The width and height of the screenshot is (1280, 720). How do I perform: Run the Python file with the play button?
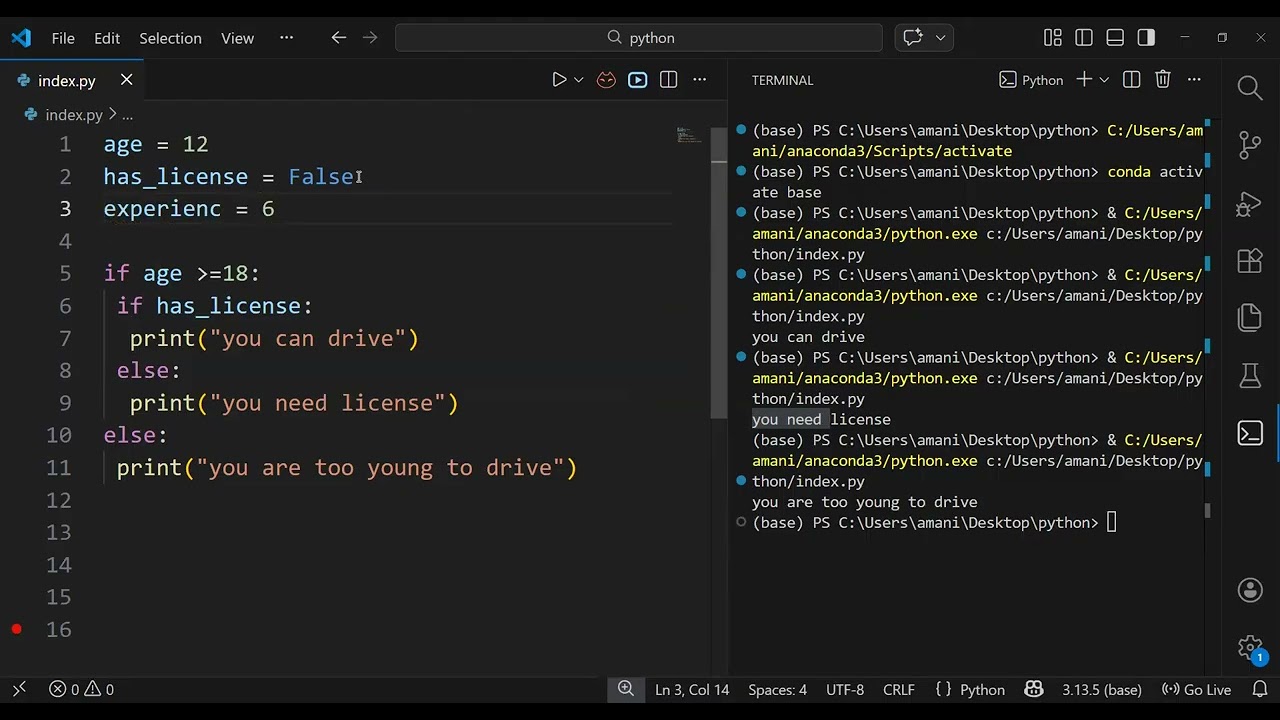(559, 80)
